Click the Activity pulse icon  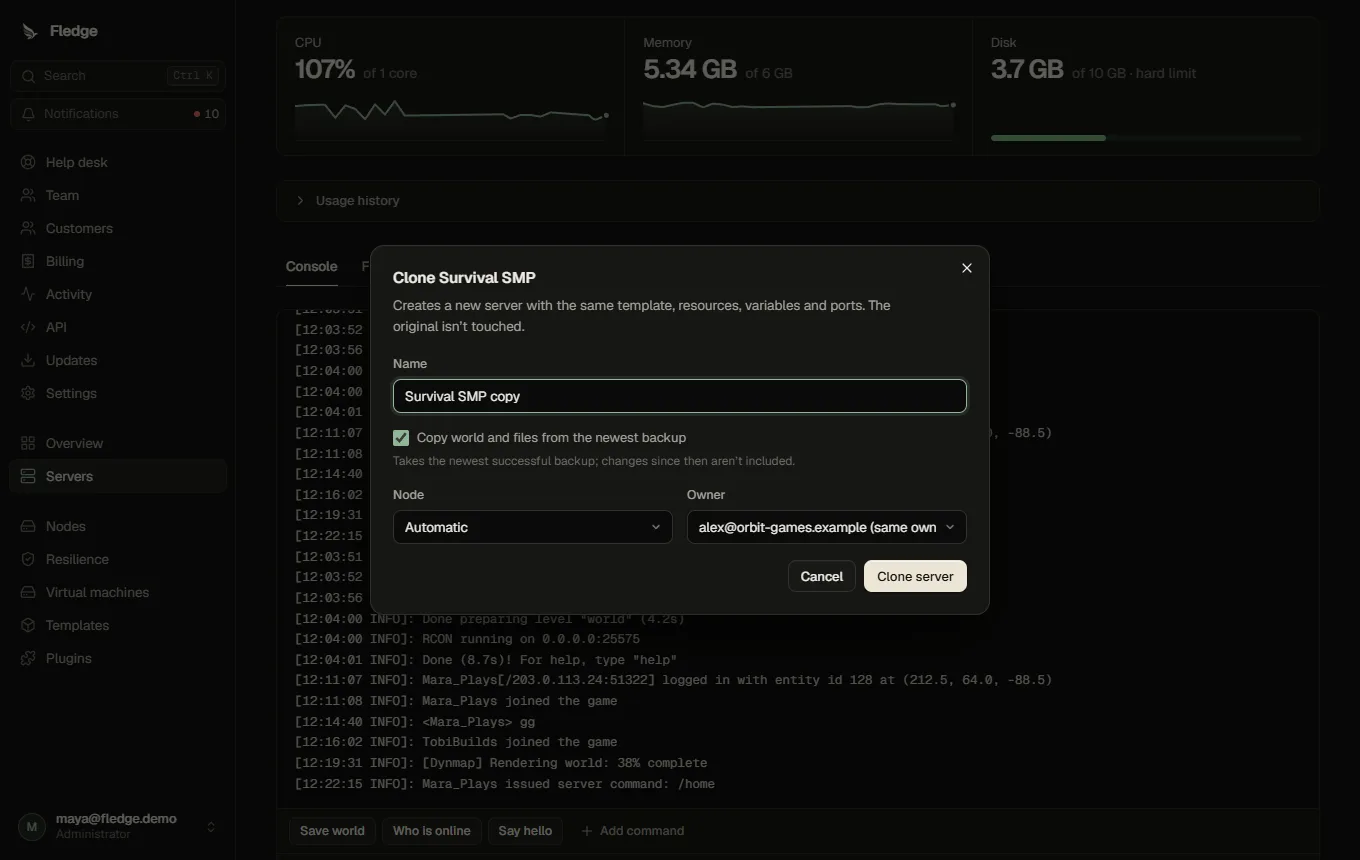point(28,294)
